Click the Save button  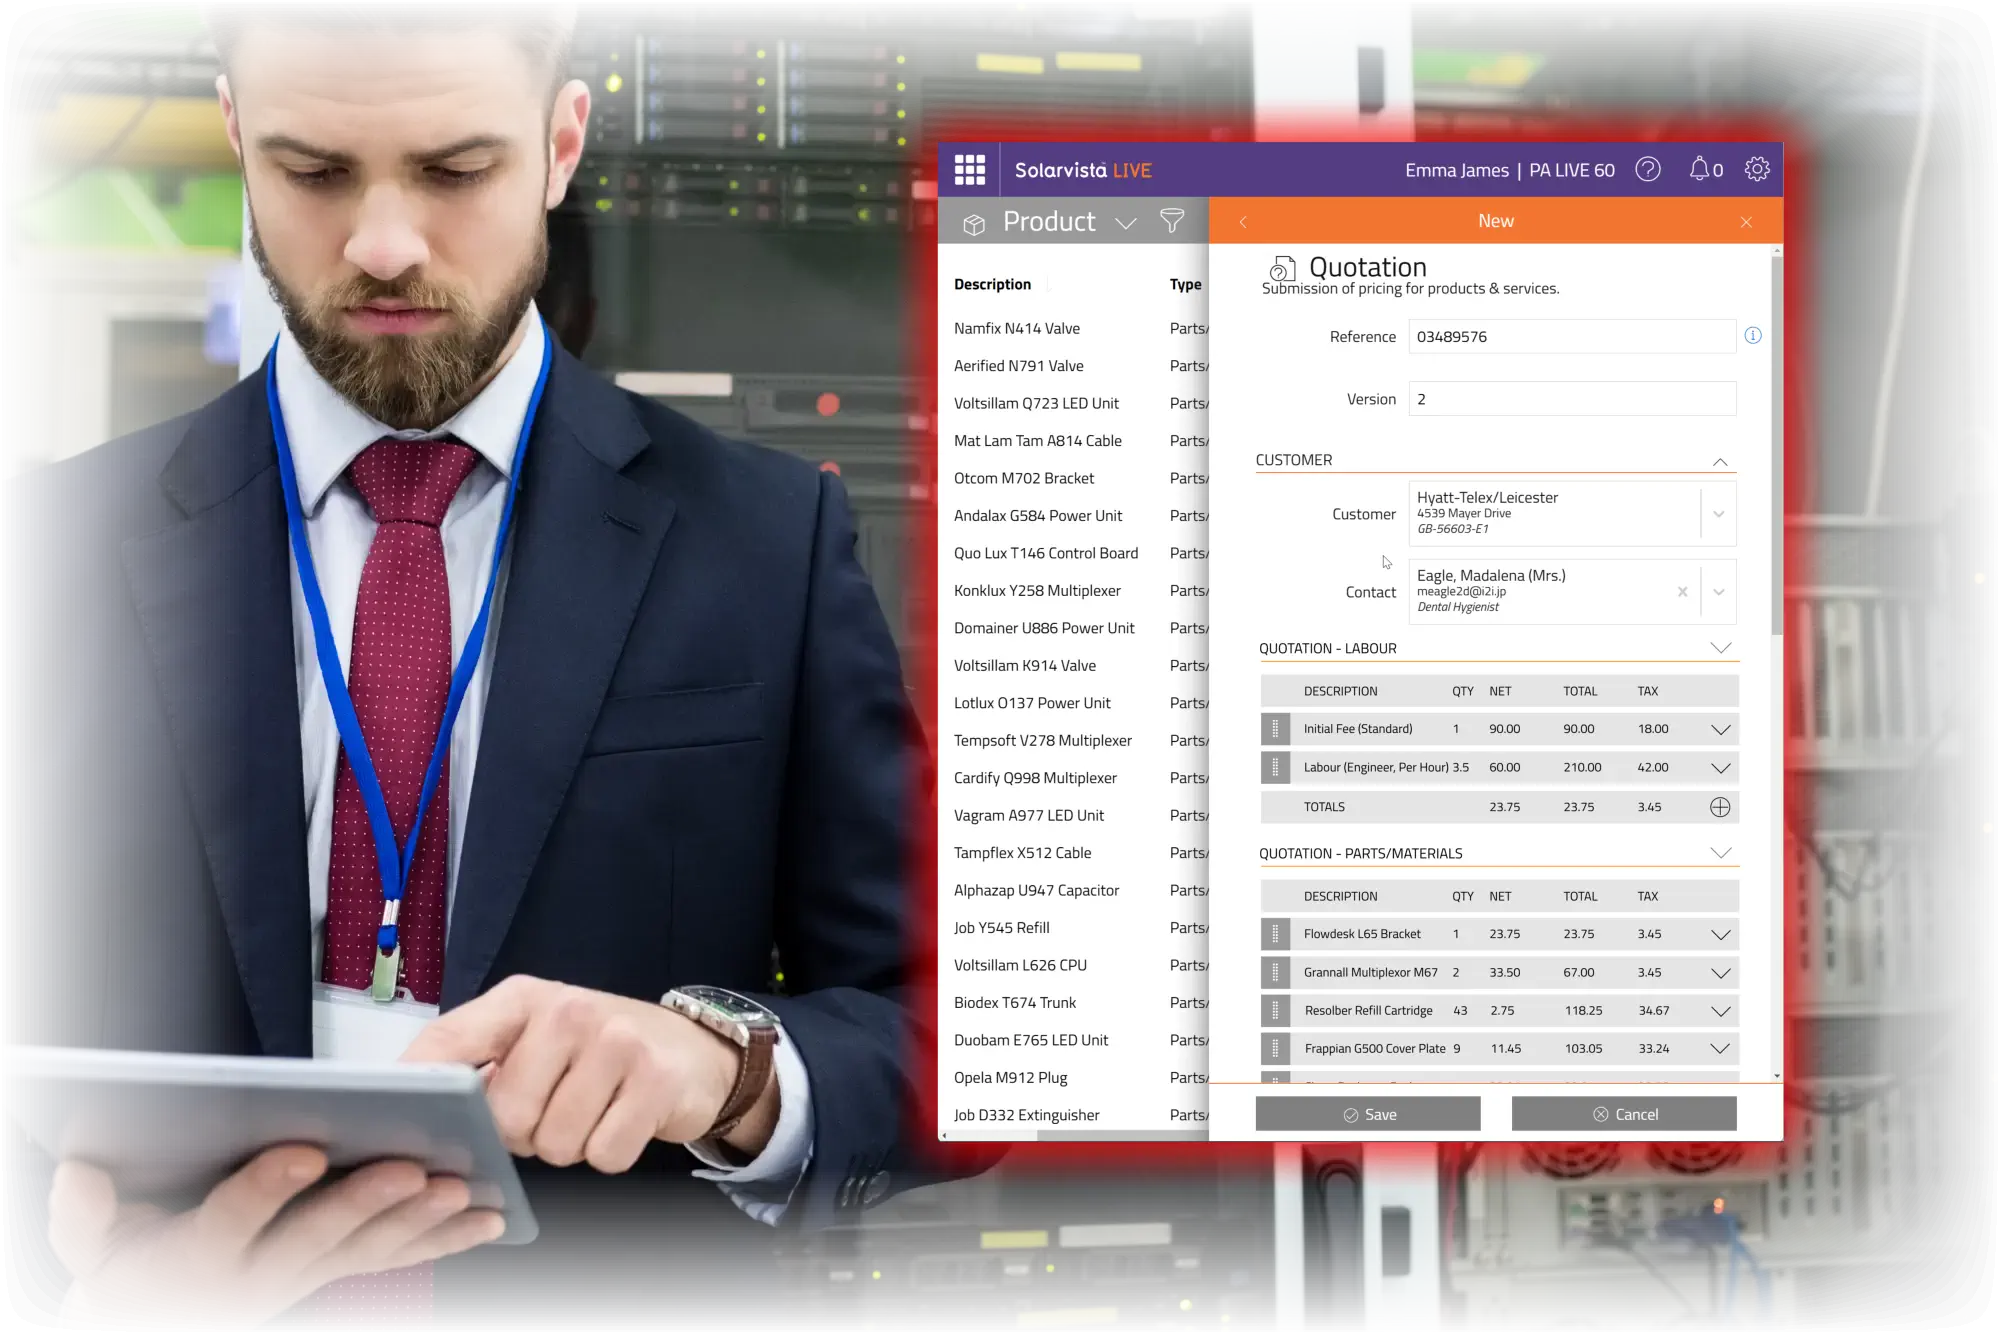1368,1114
